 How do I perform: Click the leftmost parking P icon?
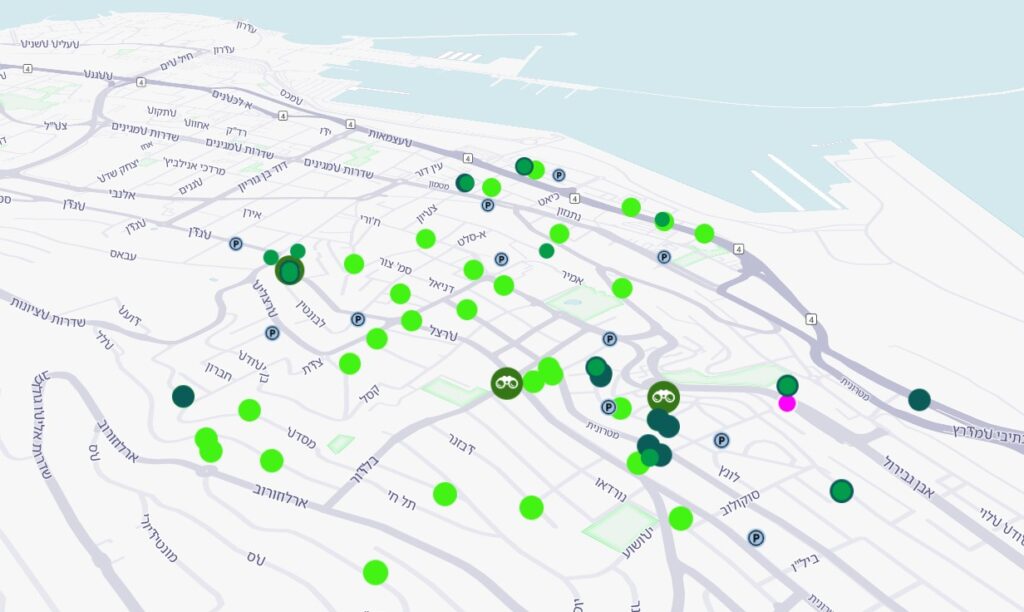[x=236, y=244]
